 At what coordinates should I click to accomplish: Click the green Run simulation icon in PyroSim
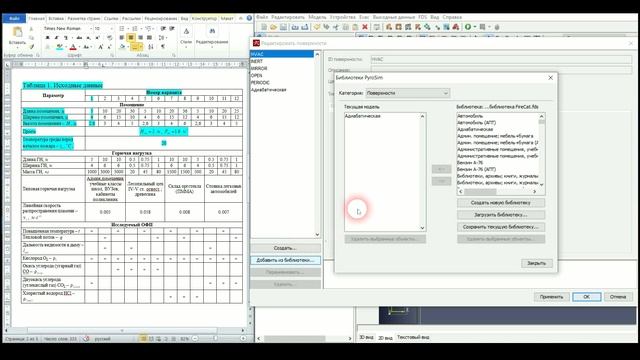468,27
